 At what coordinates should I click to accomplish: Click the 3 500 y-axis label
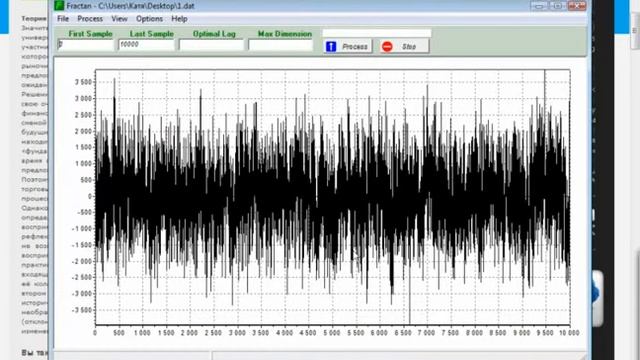click(x=83, y=82)
